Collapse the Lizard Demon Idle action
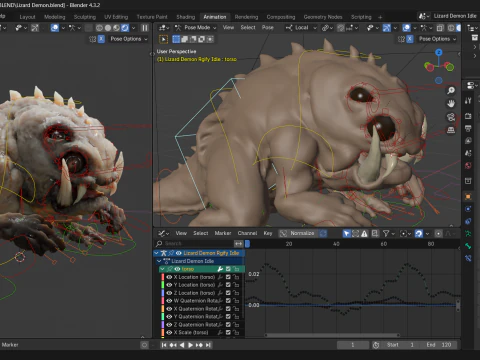Viewport: 480px width, 360px height. pos(159,261)
